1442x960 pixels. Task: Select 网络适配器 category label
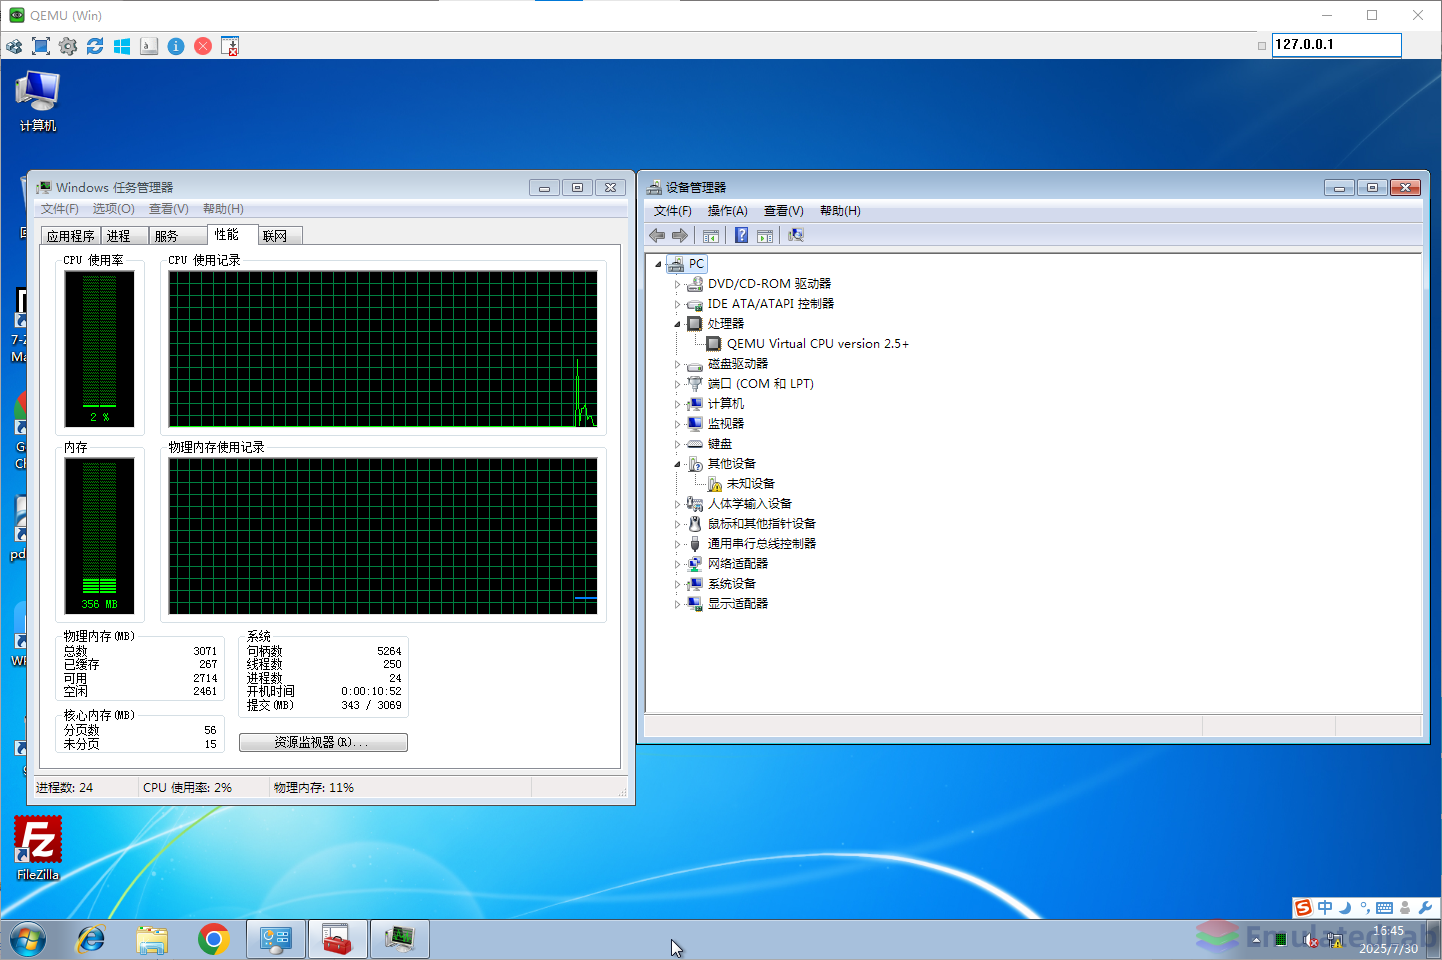738,564
